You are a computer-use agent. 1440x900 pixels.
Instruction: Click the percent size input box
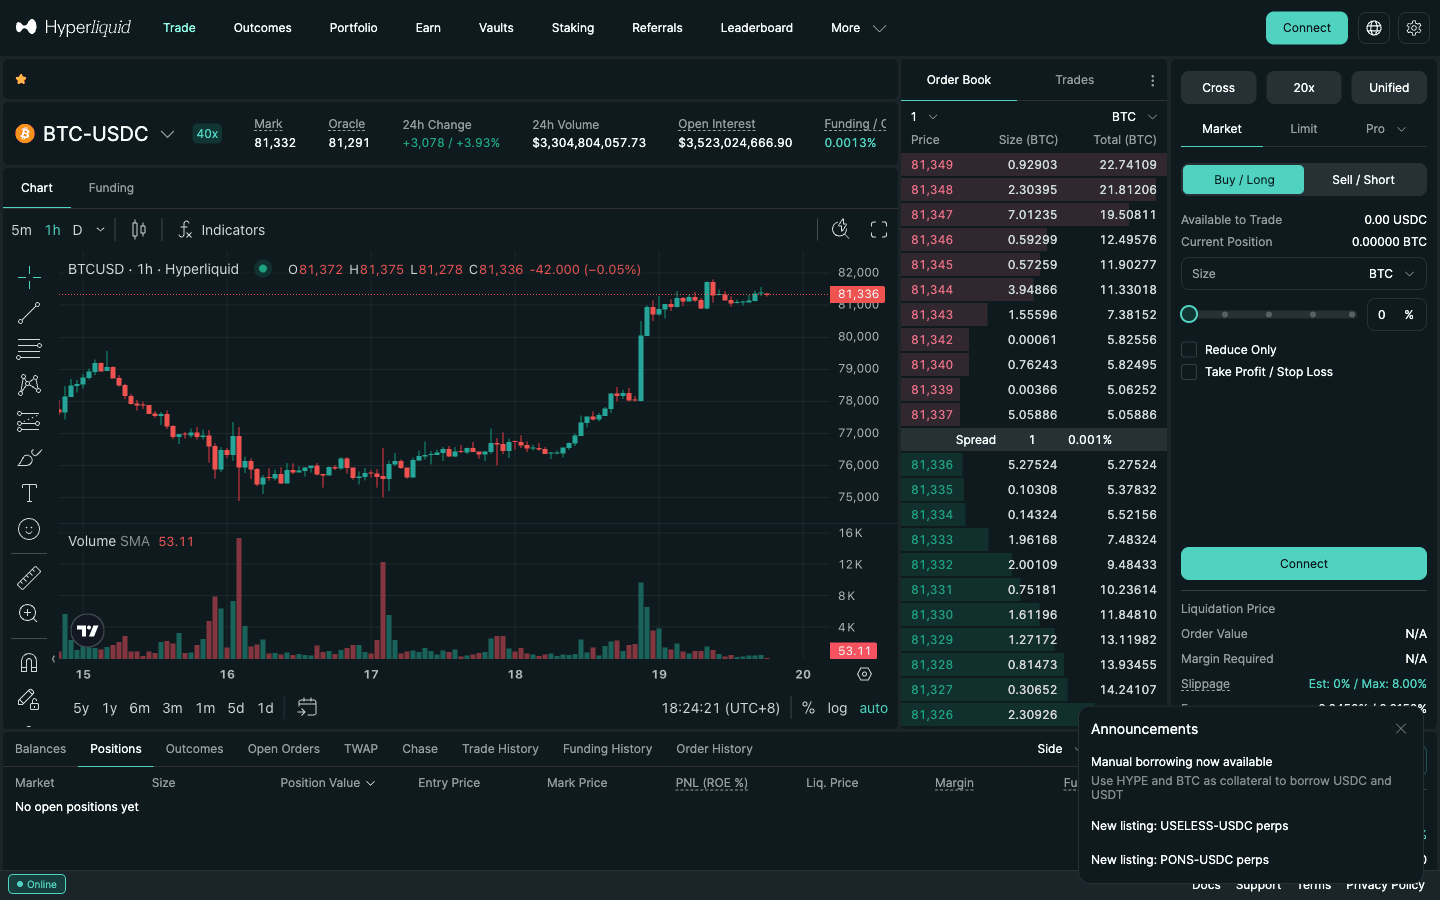[x=1396, y=315]
